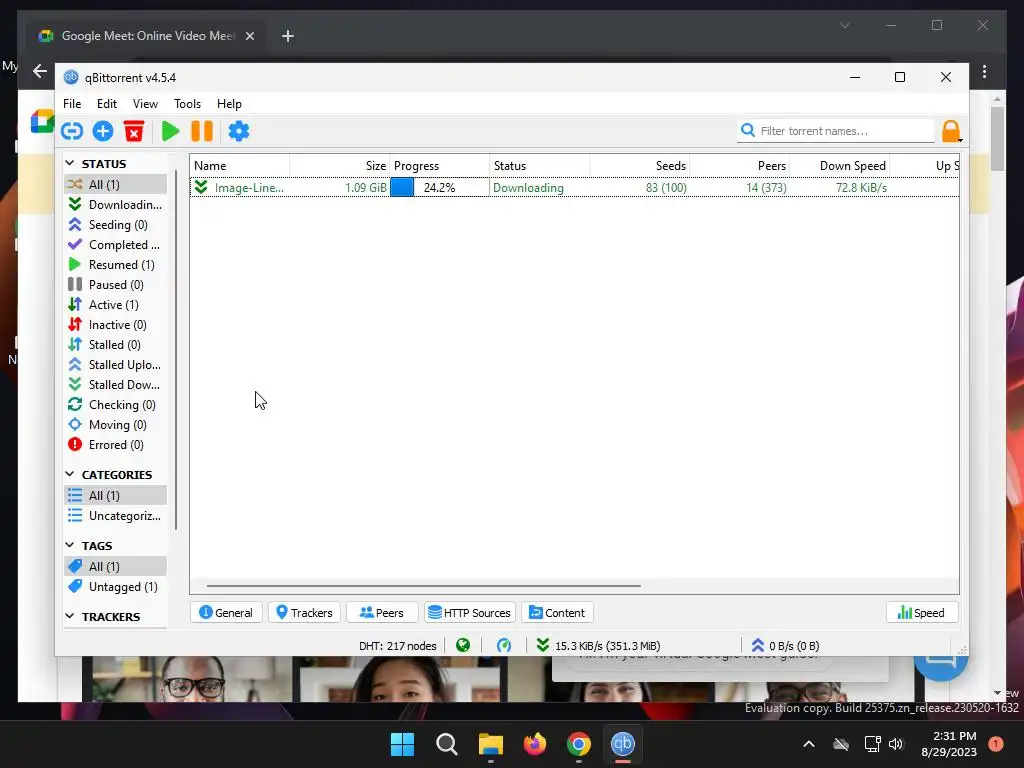1024x768 pixels.
Task: Click the 72.8 KiB/s down speed cell
Action: (x=861, y=188)
